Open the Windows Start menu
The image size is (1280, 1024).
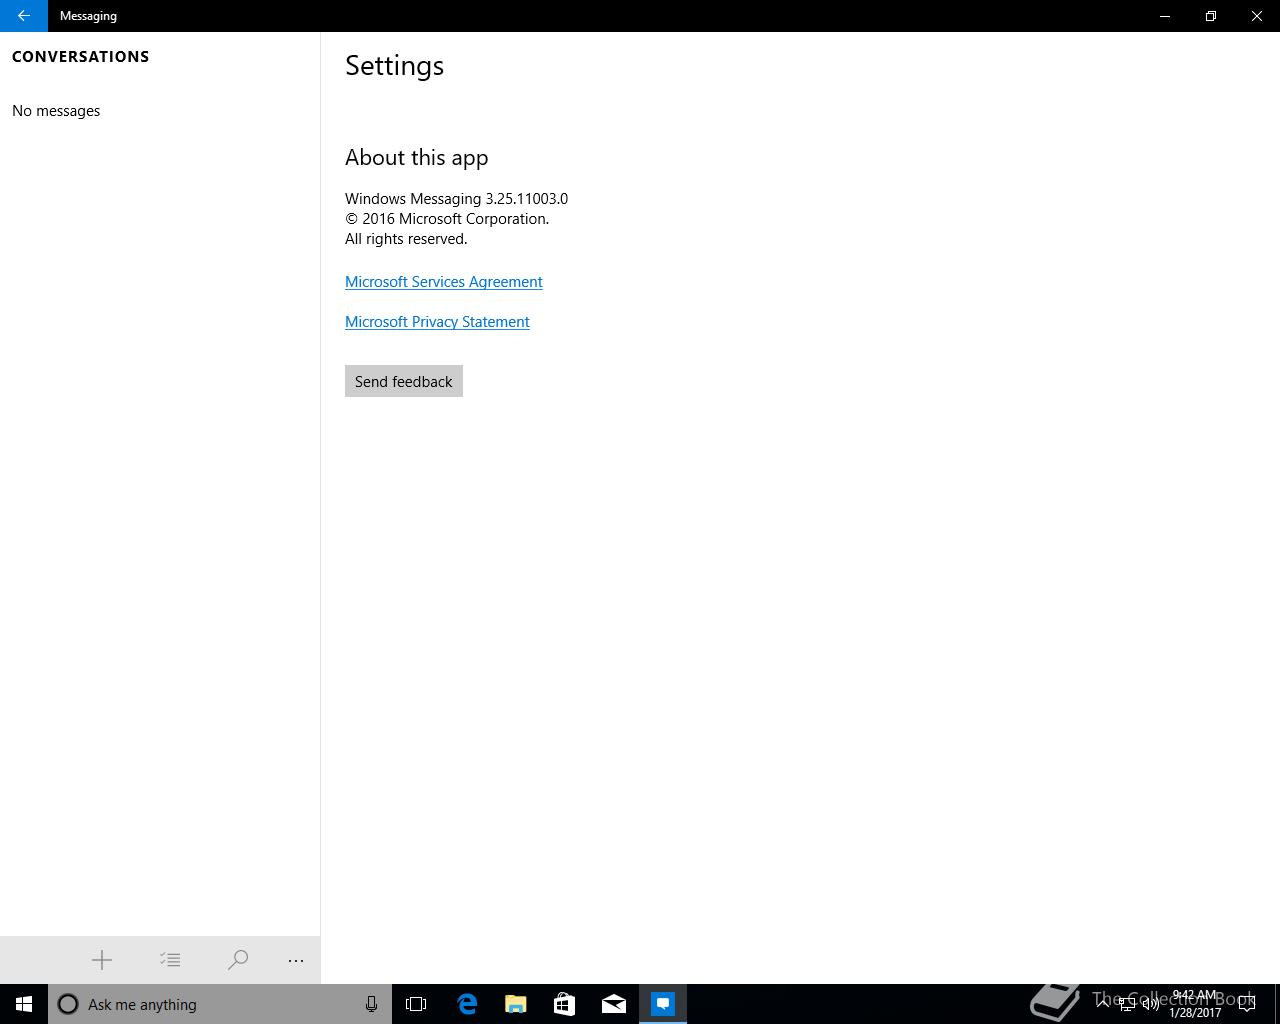click(x=24, y=1004)
